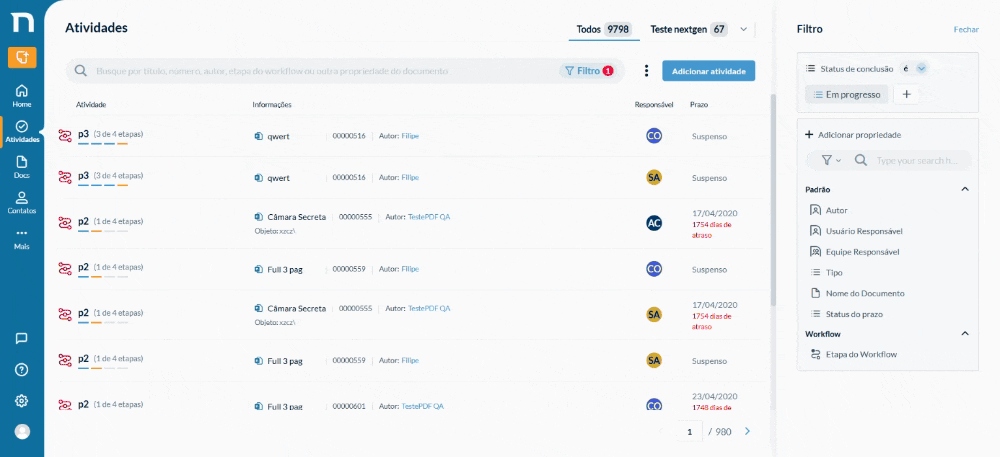Open the Mais menu in sidebar
Viewport: 1000px width, 457px height.
22,238
